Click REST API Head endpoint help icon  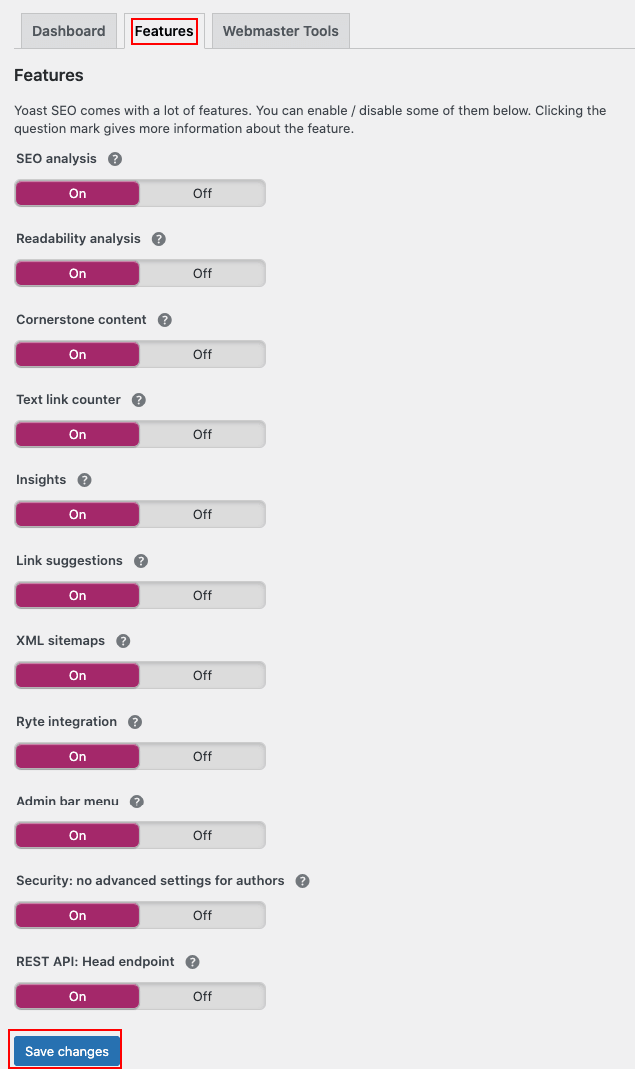(x=193, y=962)
